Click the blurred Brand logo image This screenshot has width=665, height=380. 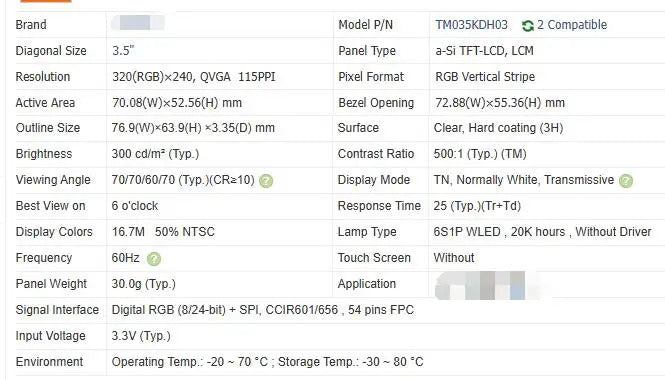(138, 22)
